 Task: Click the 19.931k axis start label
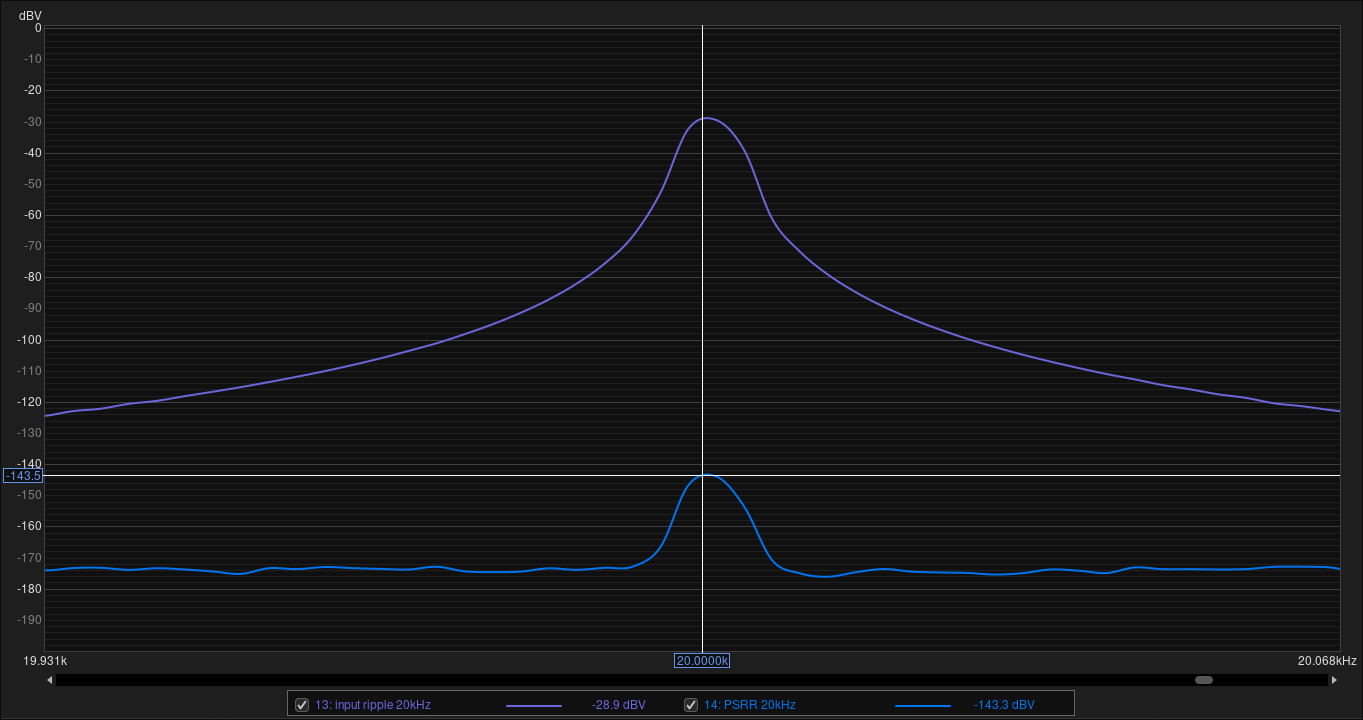(46, 661)
